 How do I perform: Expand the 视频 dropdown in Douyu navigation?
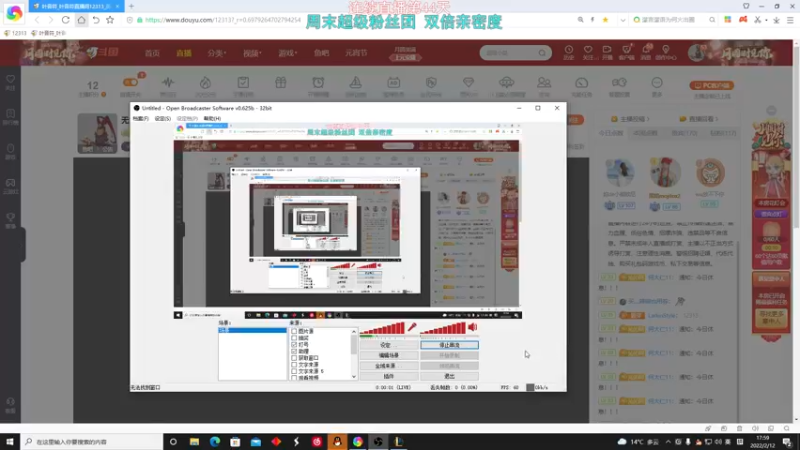pyautogui.click(x=252, y=53)
